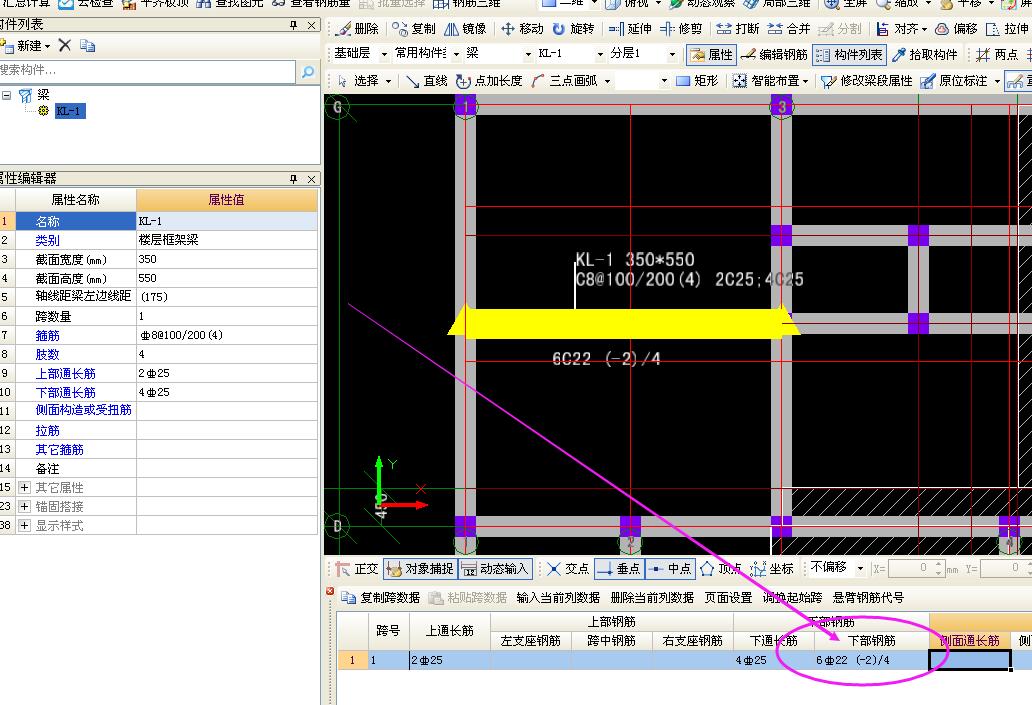
Task: Click the 搜索构件 search input field
Action: click(x=147, y=70)
